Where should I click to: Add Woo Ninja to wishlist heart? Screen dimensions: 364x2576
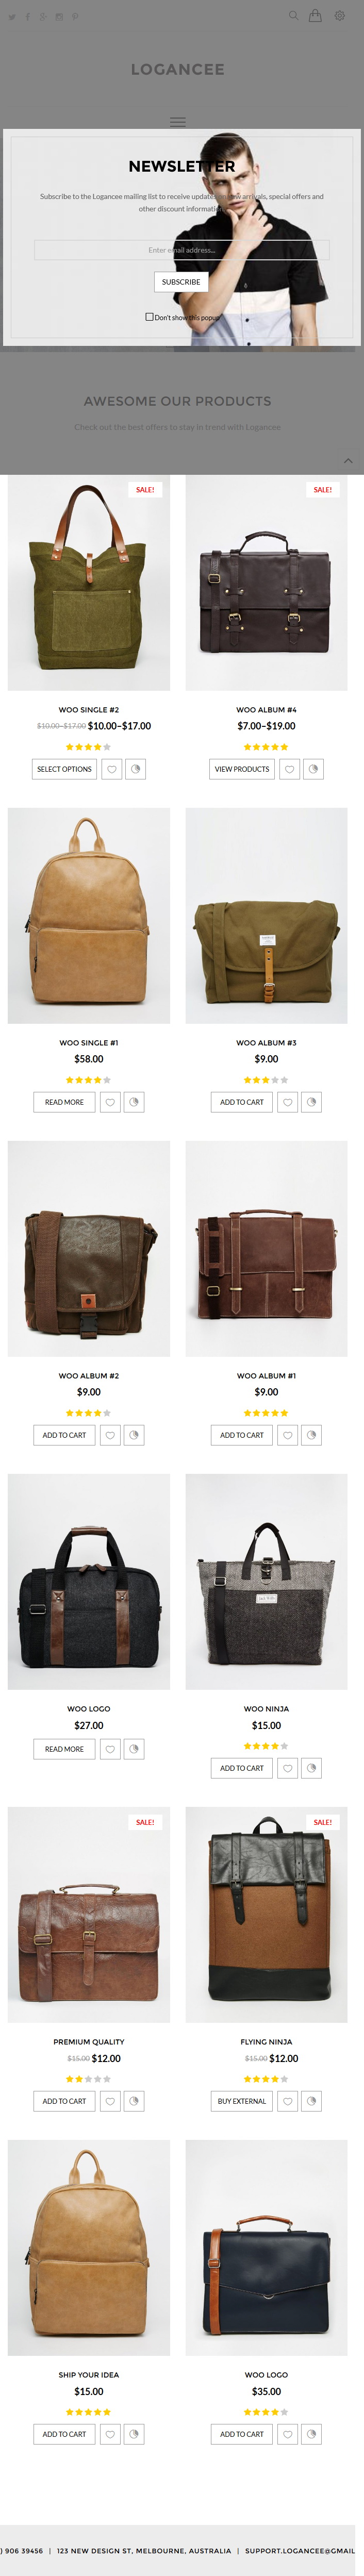tap(288, 1768)
